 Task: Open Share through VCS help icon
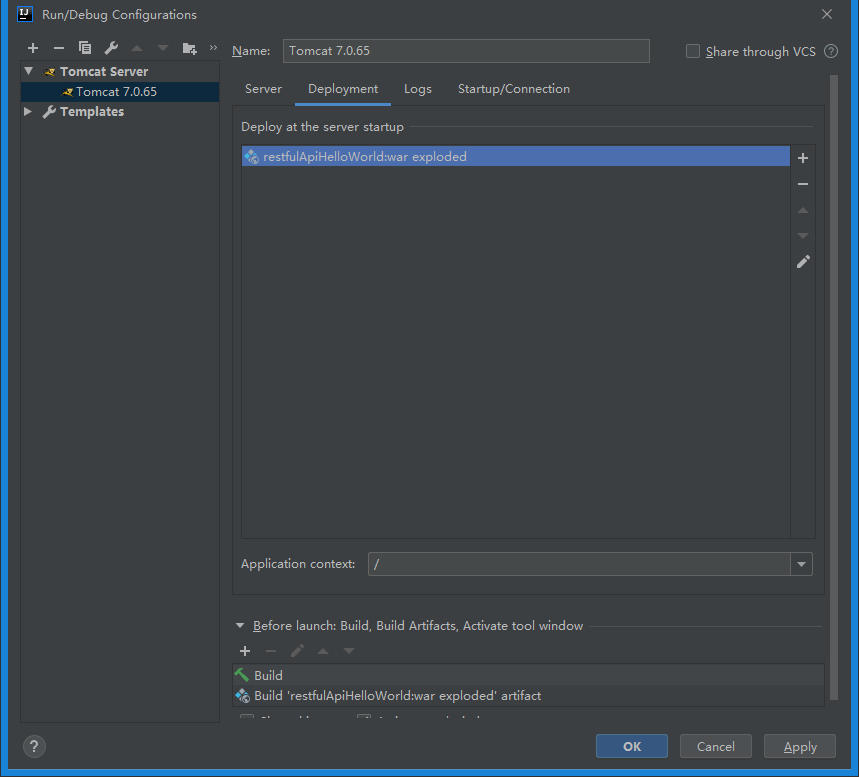[x=831, y=52]
